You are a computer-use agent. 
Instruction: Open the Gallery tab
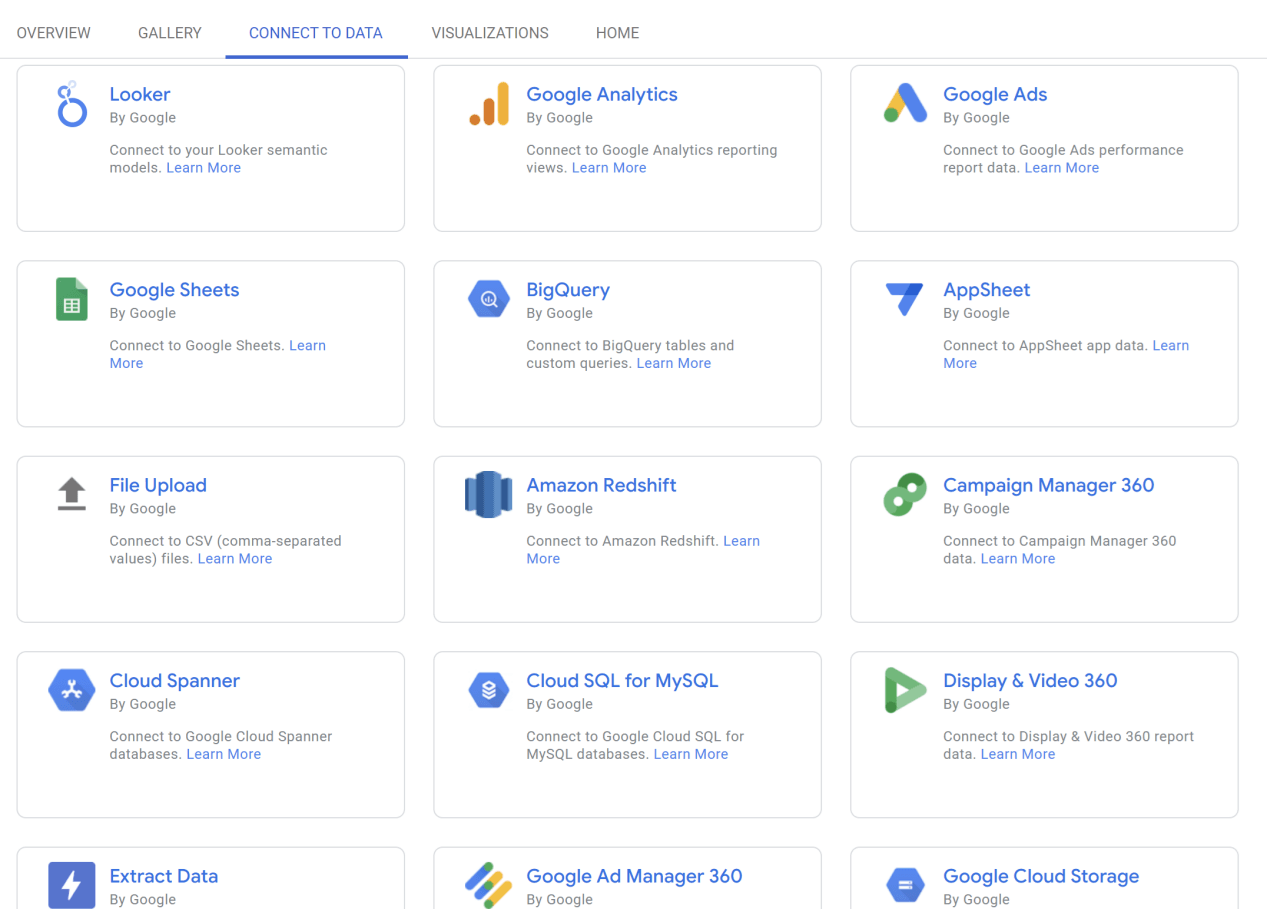click(x=170, y=33)
